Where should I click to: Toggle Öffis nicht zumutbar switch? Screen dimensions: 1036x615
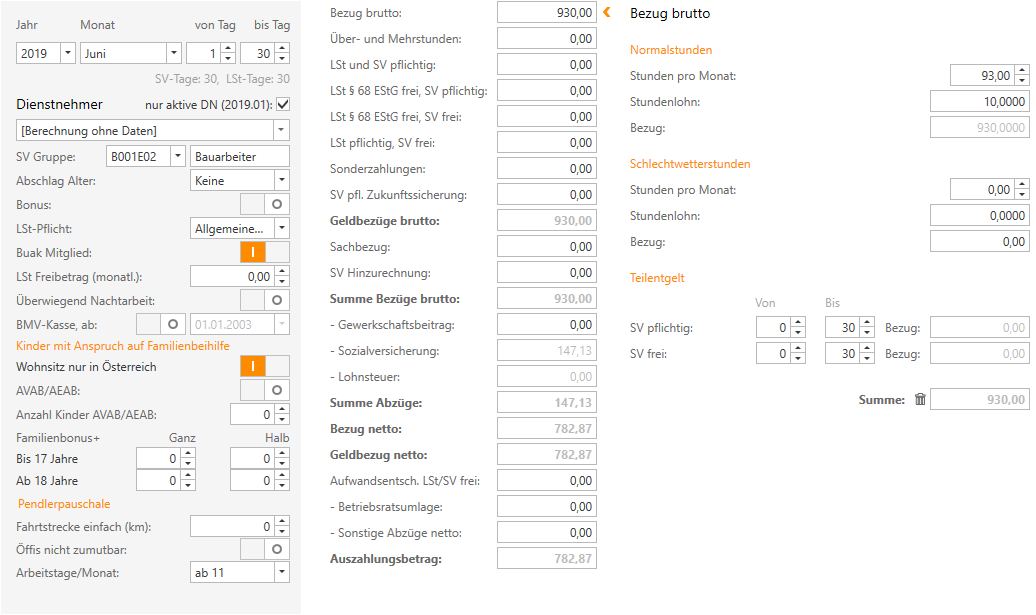265,549
